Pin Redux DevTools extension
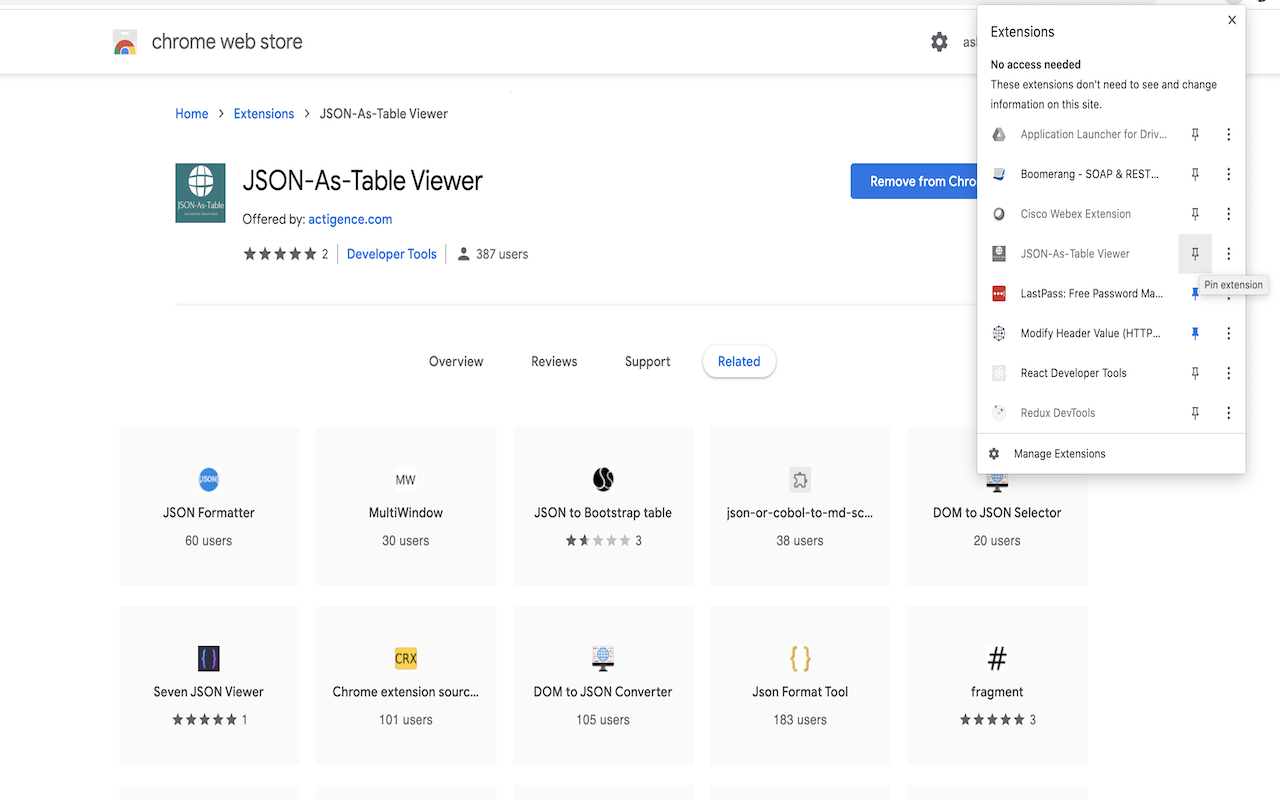 click(1195, 413)
